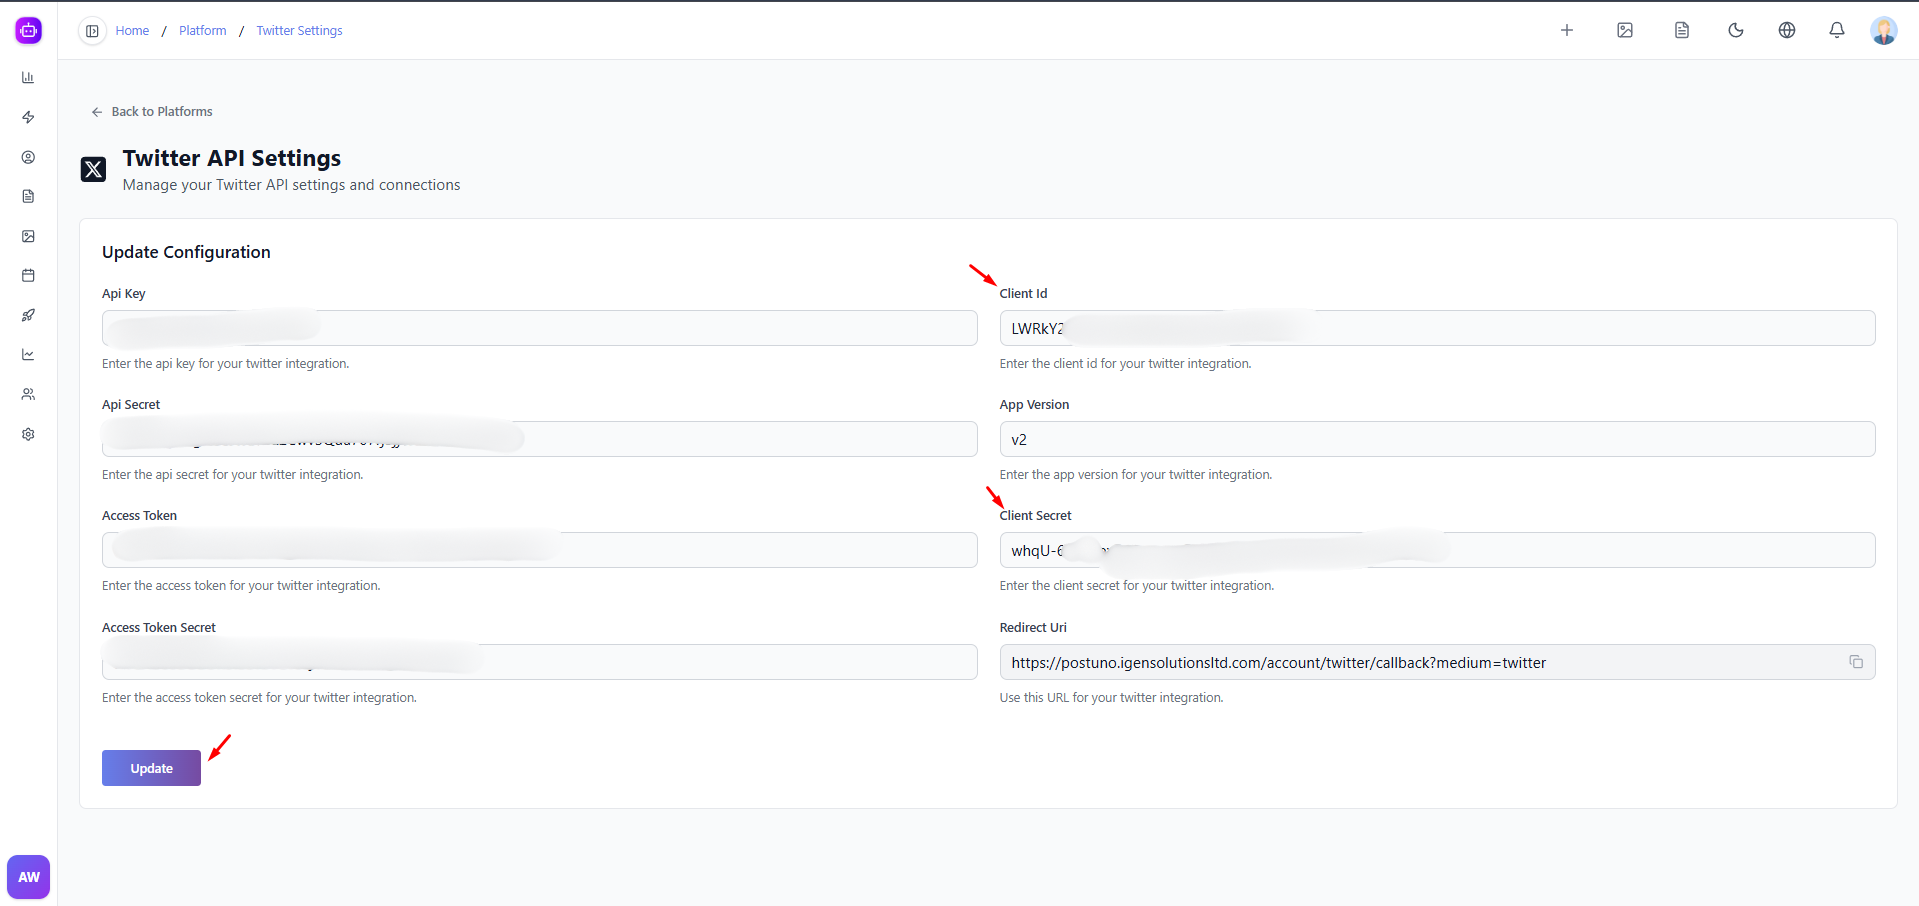
Task: Toggle dark mode with moon icon
Action: coord(1735,30)
